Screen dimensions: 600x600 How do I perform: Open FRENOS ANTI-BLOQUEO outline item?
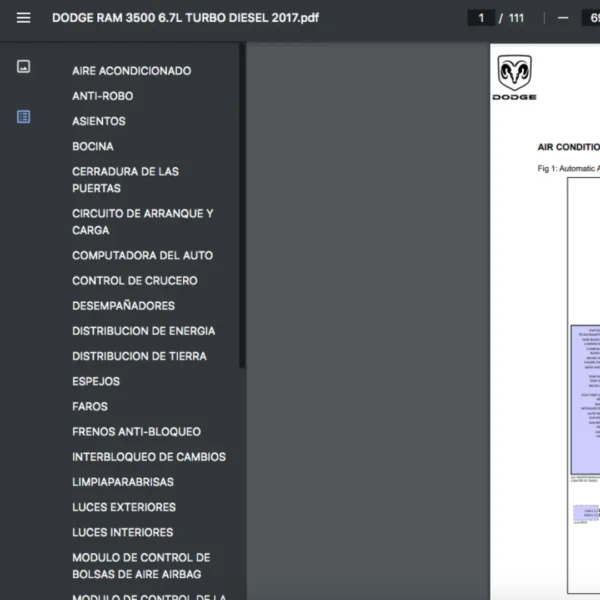pyautogui.click(x=136, y=432)
